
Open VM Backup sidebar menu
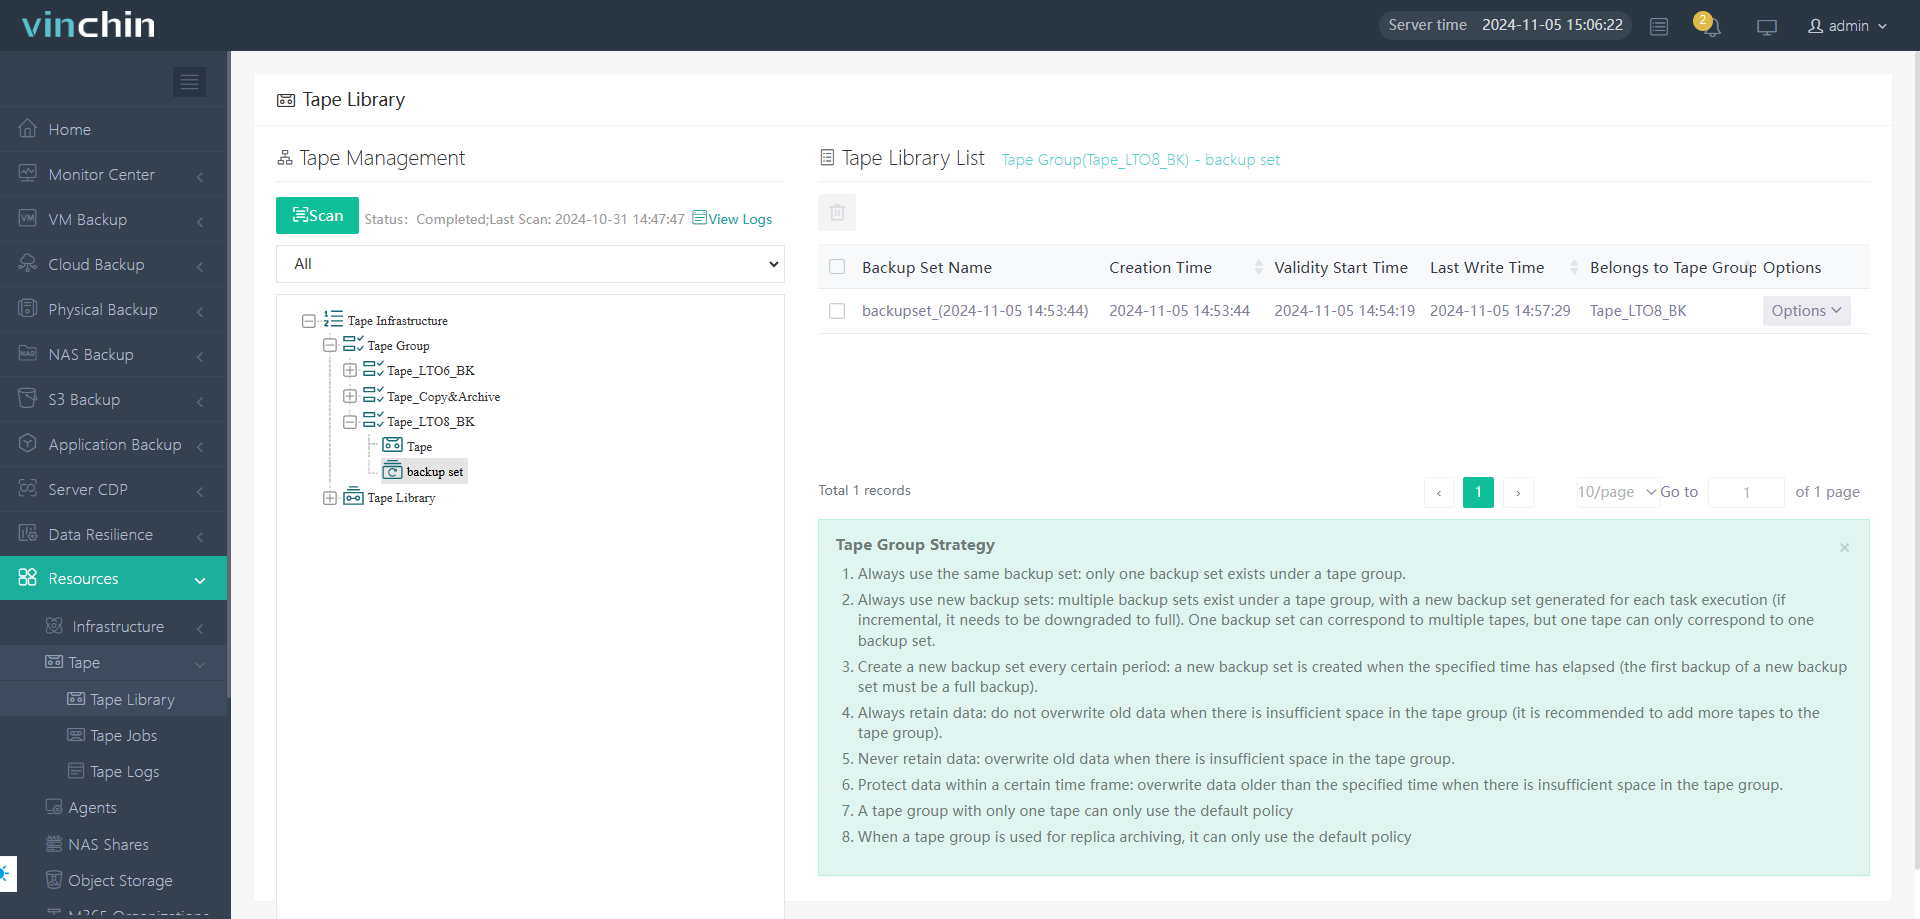click(88, 220)
